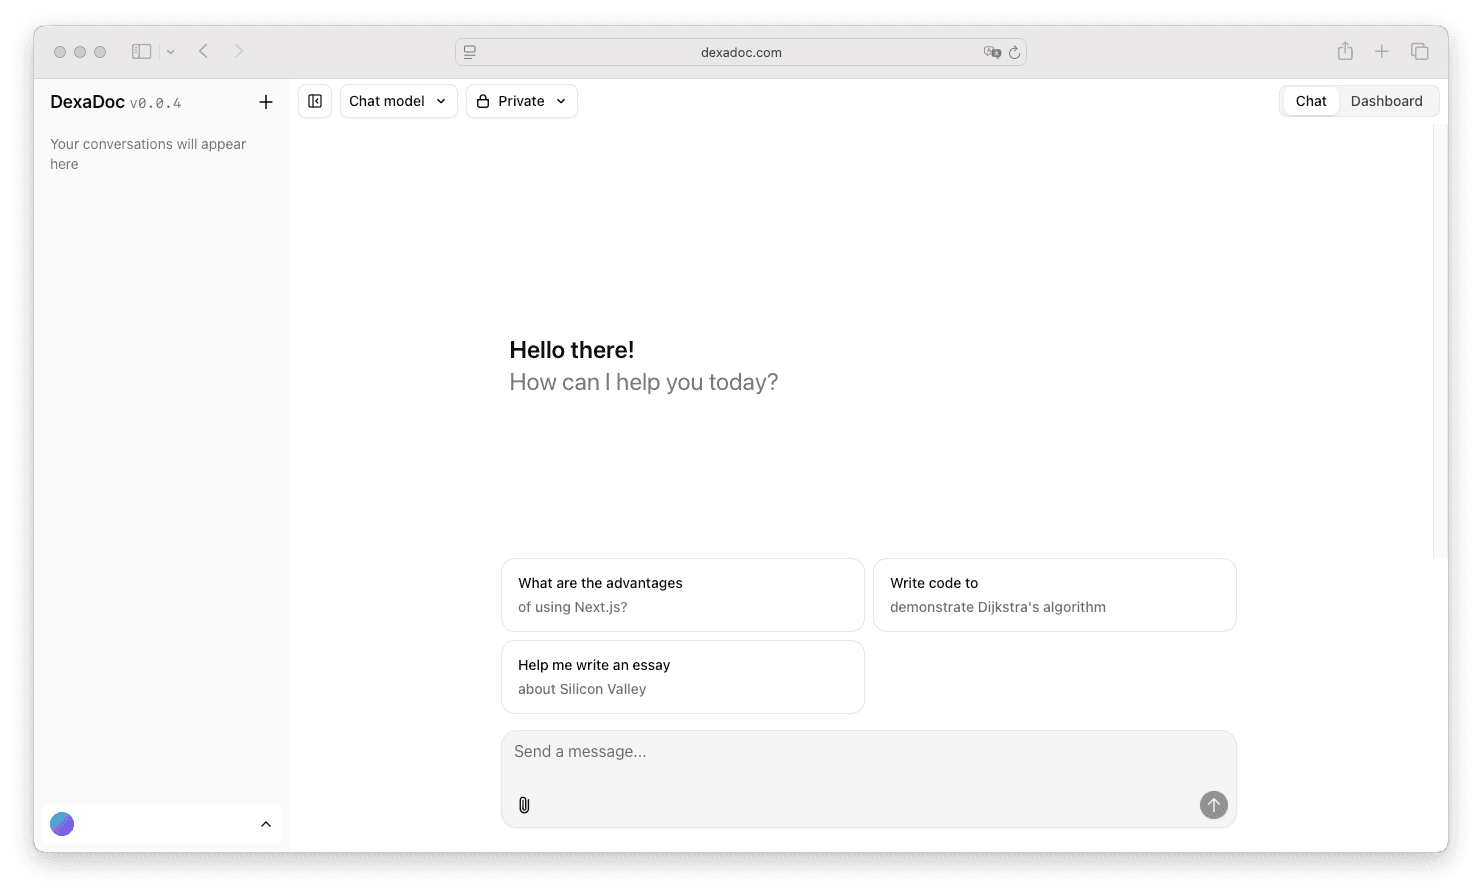Select the Silicon Valley essay suggestion
Viewport: 1482px width, 894px height.
682,677
